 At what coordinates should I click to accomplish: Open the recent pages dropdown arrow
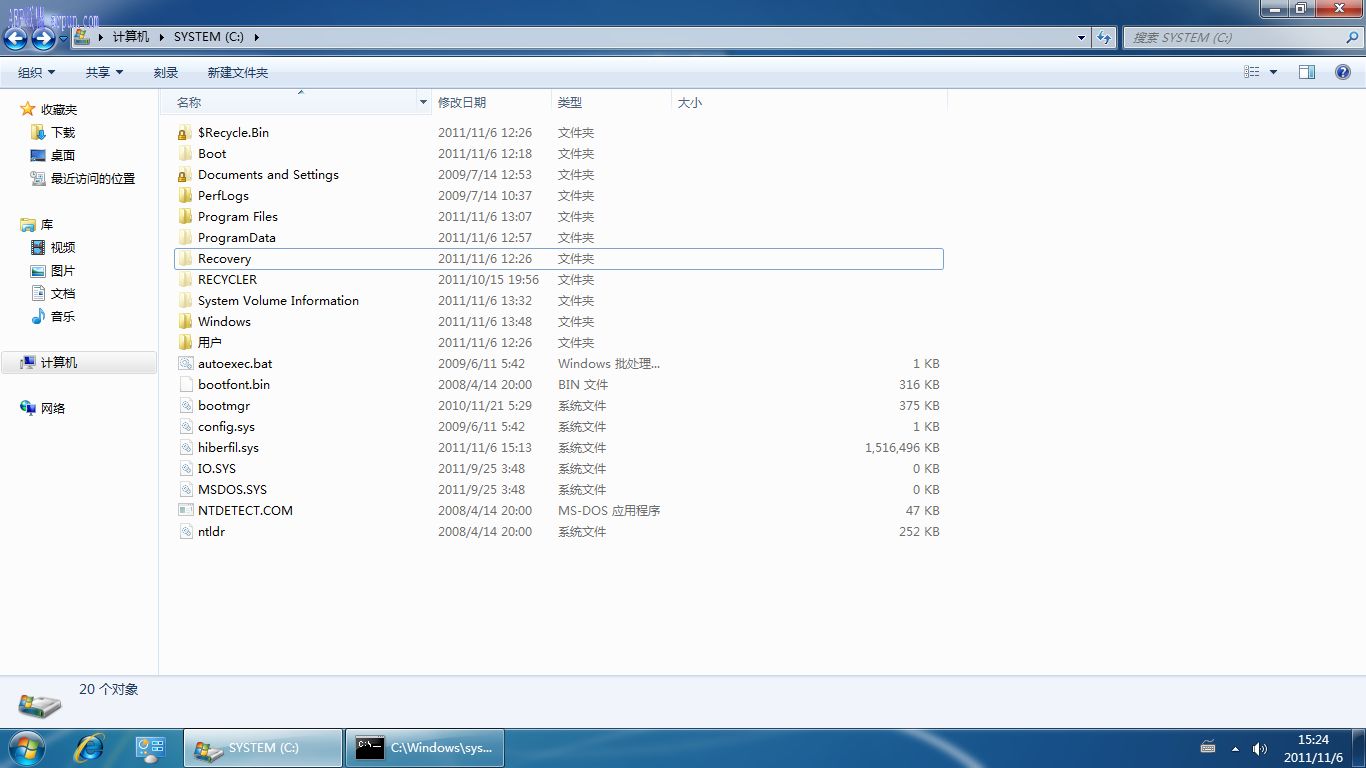coord(63,38)
